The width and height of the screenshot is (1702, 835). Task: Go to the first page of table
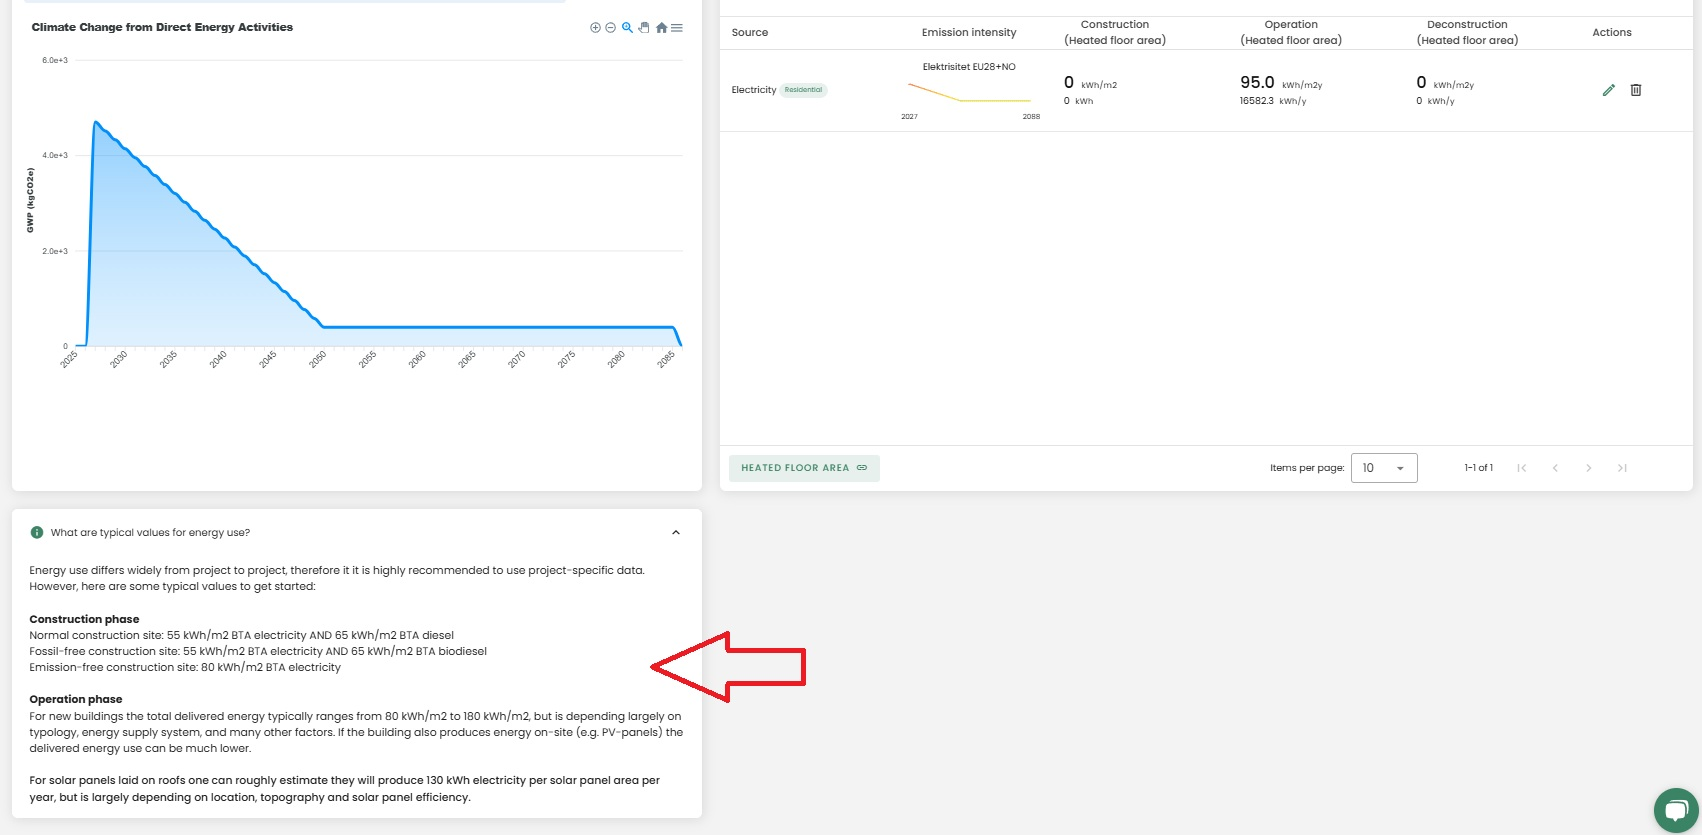coord(1521,468)
